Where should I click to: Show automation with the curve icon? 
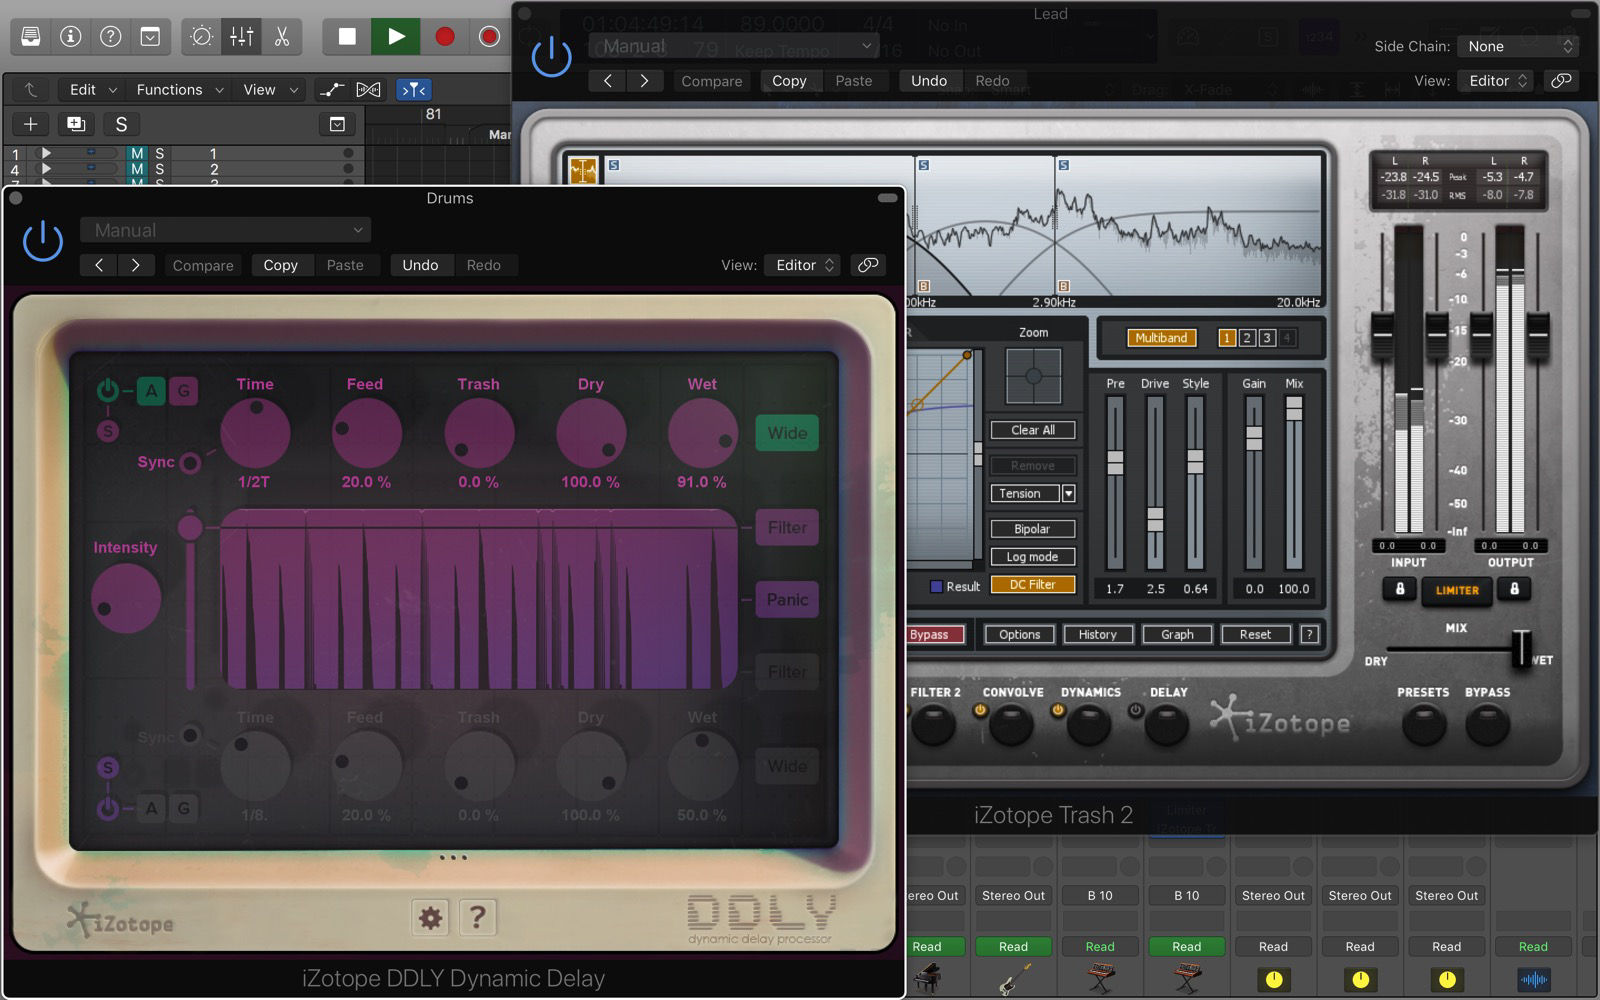[331, 90]
